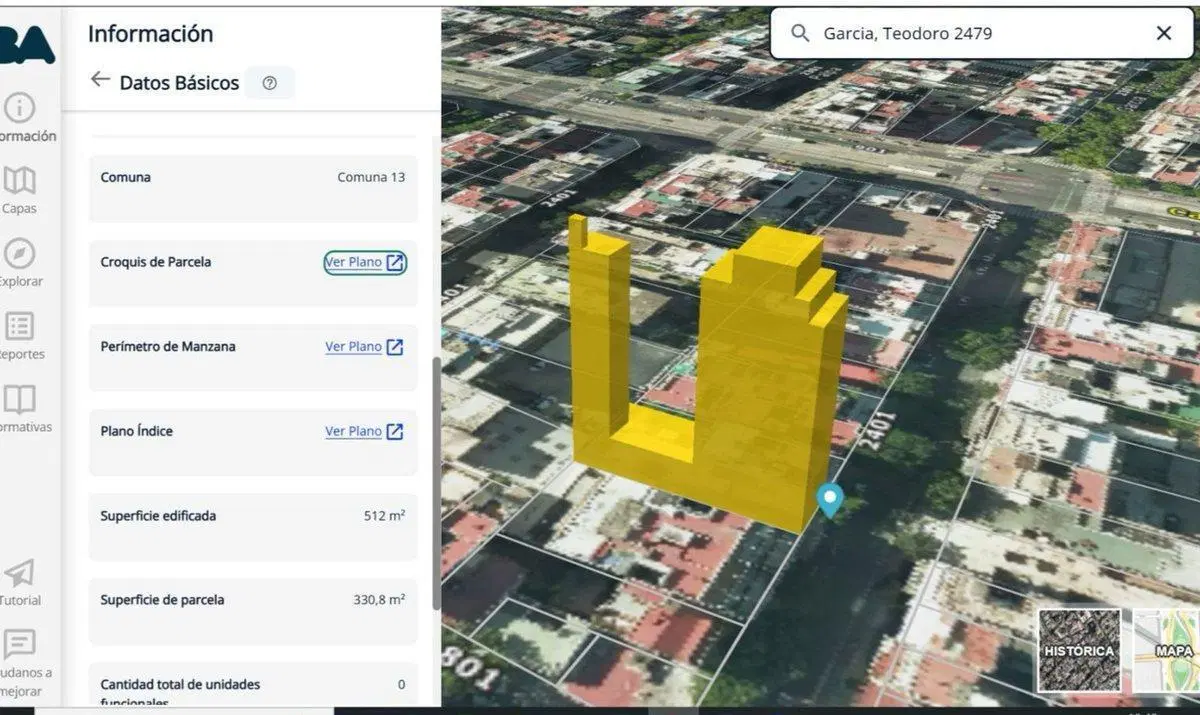Open external link icon for Plano Índice

(395, 431)
